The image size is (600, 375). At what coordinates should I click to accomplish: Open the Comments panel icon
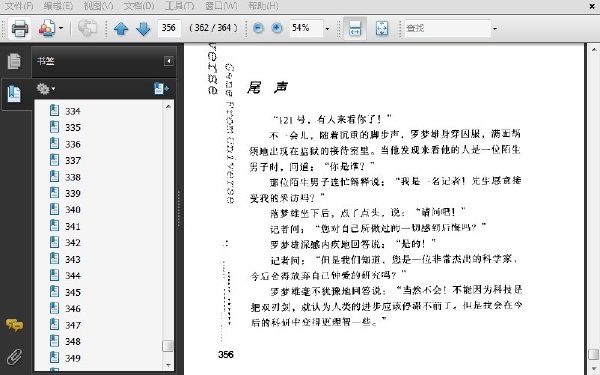[14, 325]
